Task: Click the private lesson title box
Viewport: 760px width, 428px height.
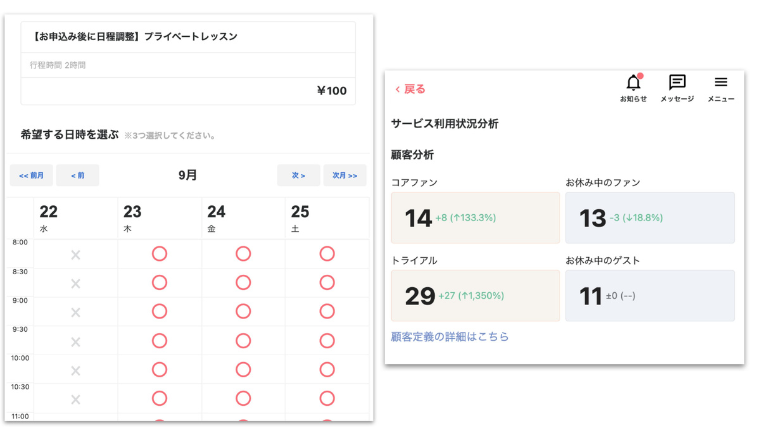Action: (188, 37)
